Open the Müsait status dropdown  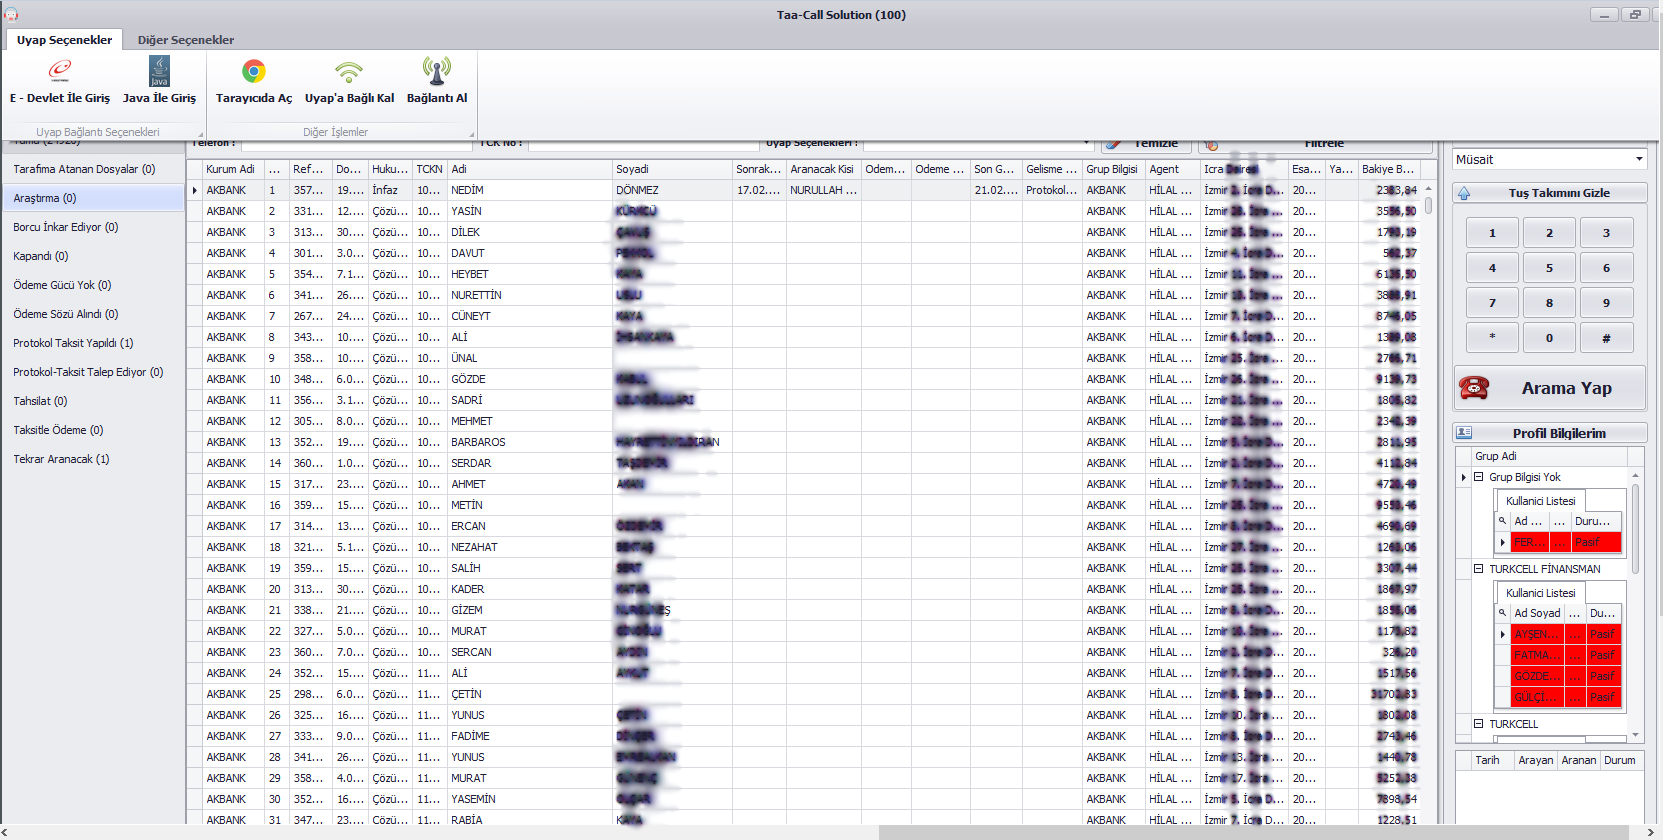[1638, 159]
